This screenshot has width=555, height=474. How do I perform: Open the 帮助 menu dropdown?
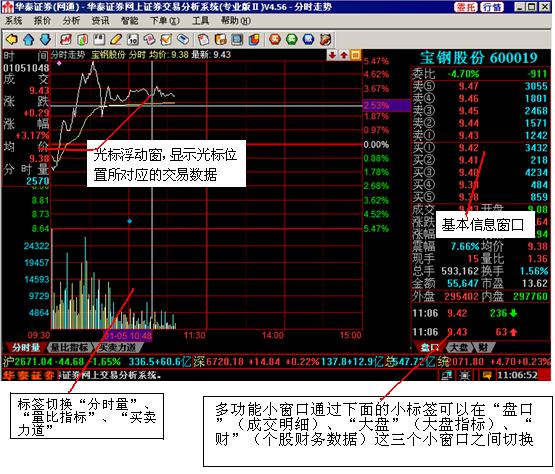tap(236, 21)
